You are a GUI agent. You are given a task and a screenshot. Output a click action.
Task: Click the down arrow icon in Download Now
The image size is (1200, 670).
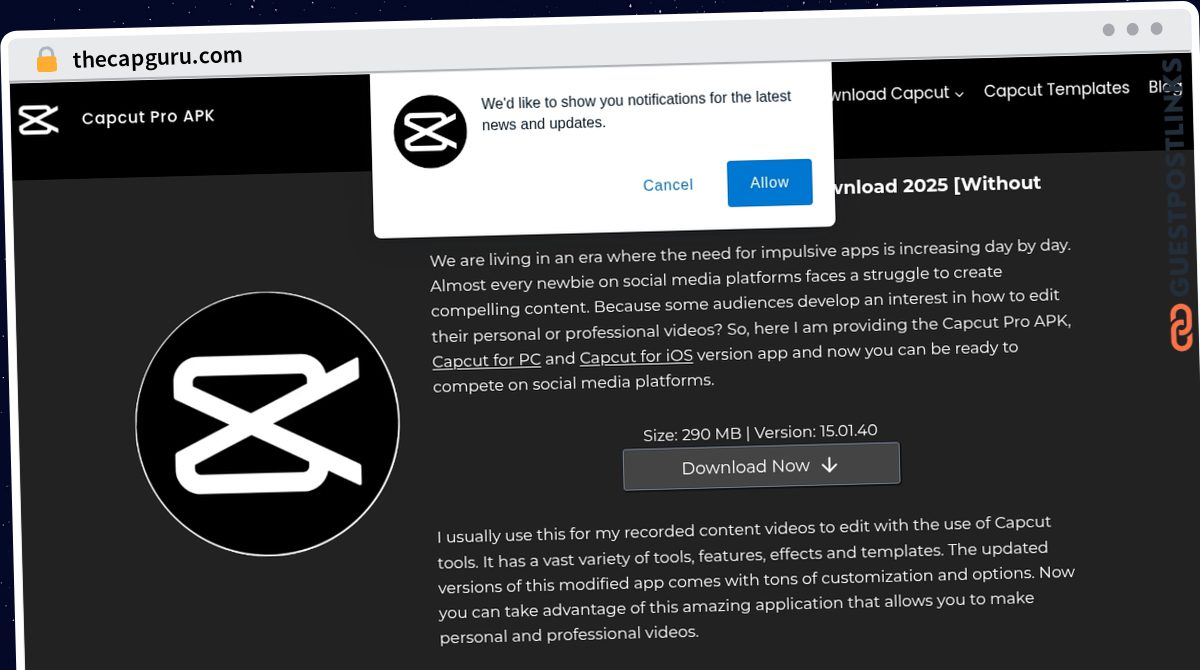[829, 465]
